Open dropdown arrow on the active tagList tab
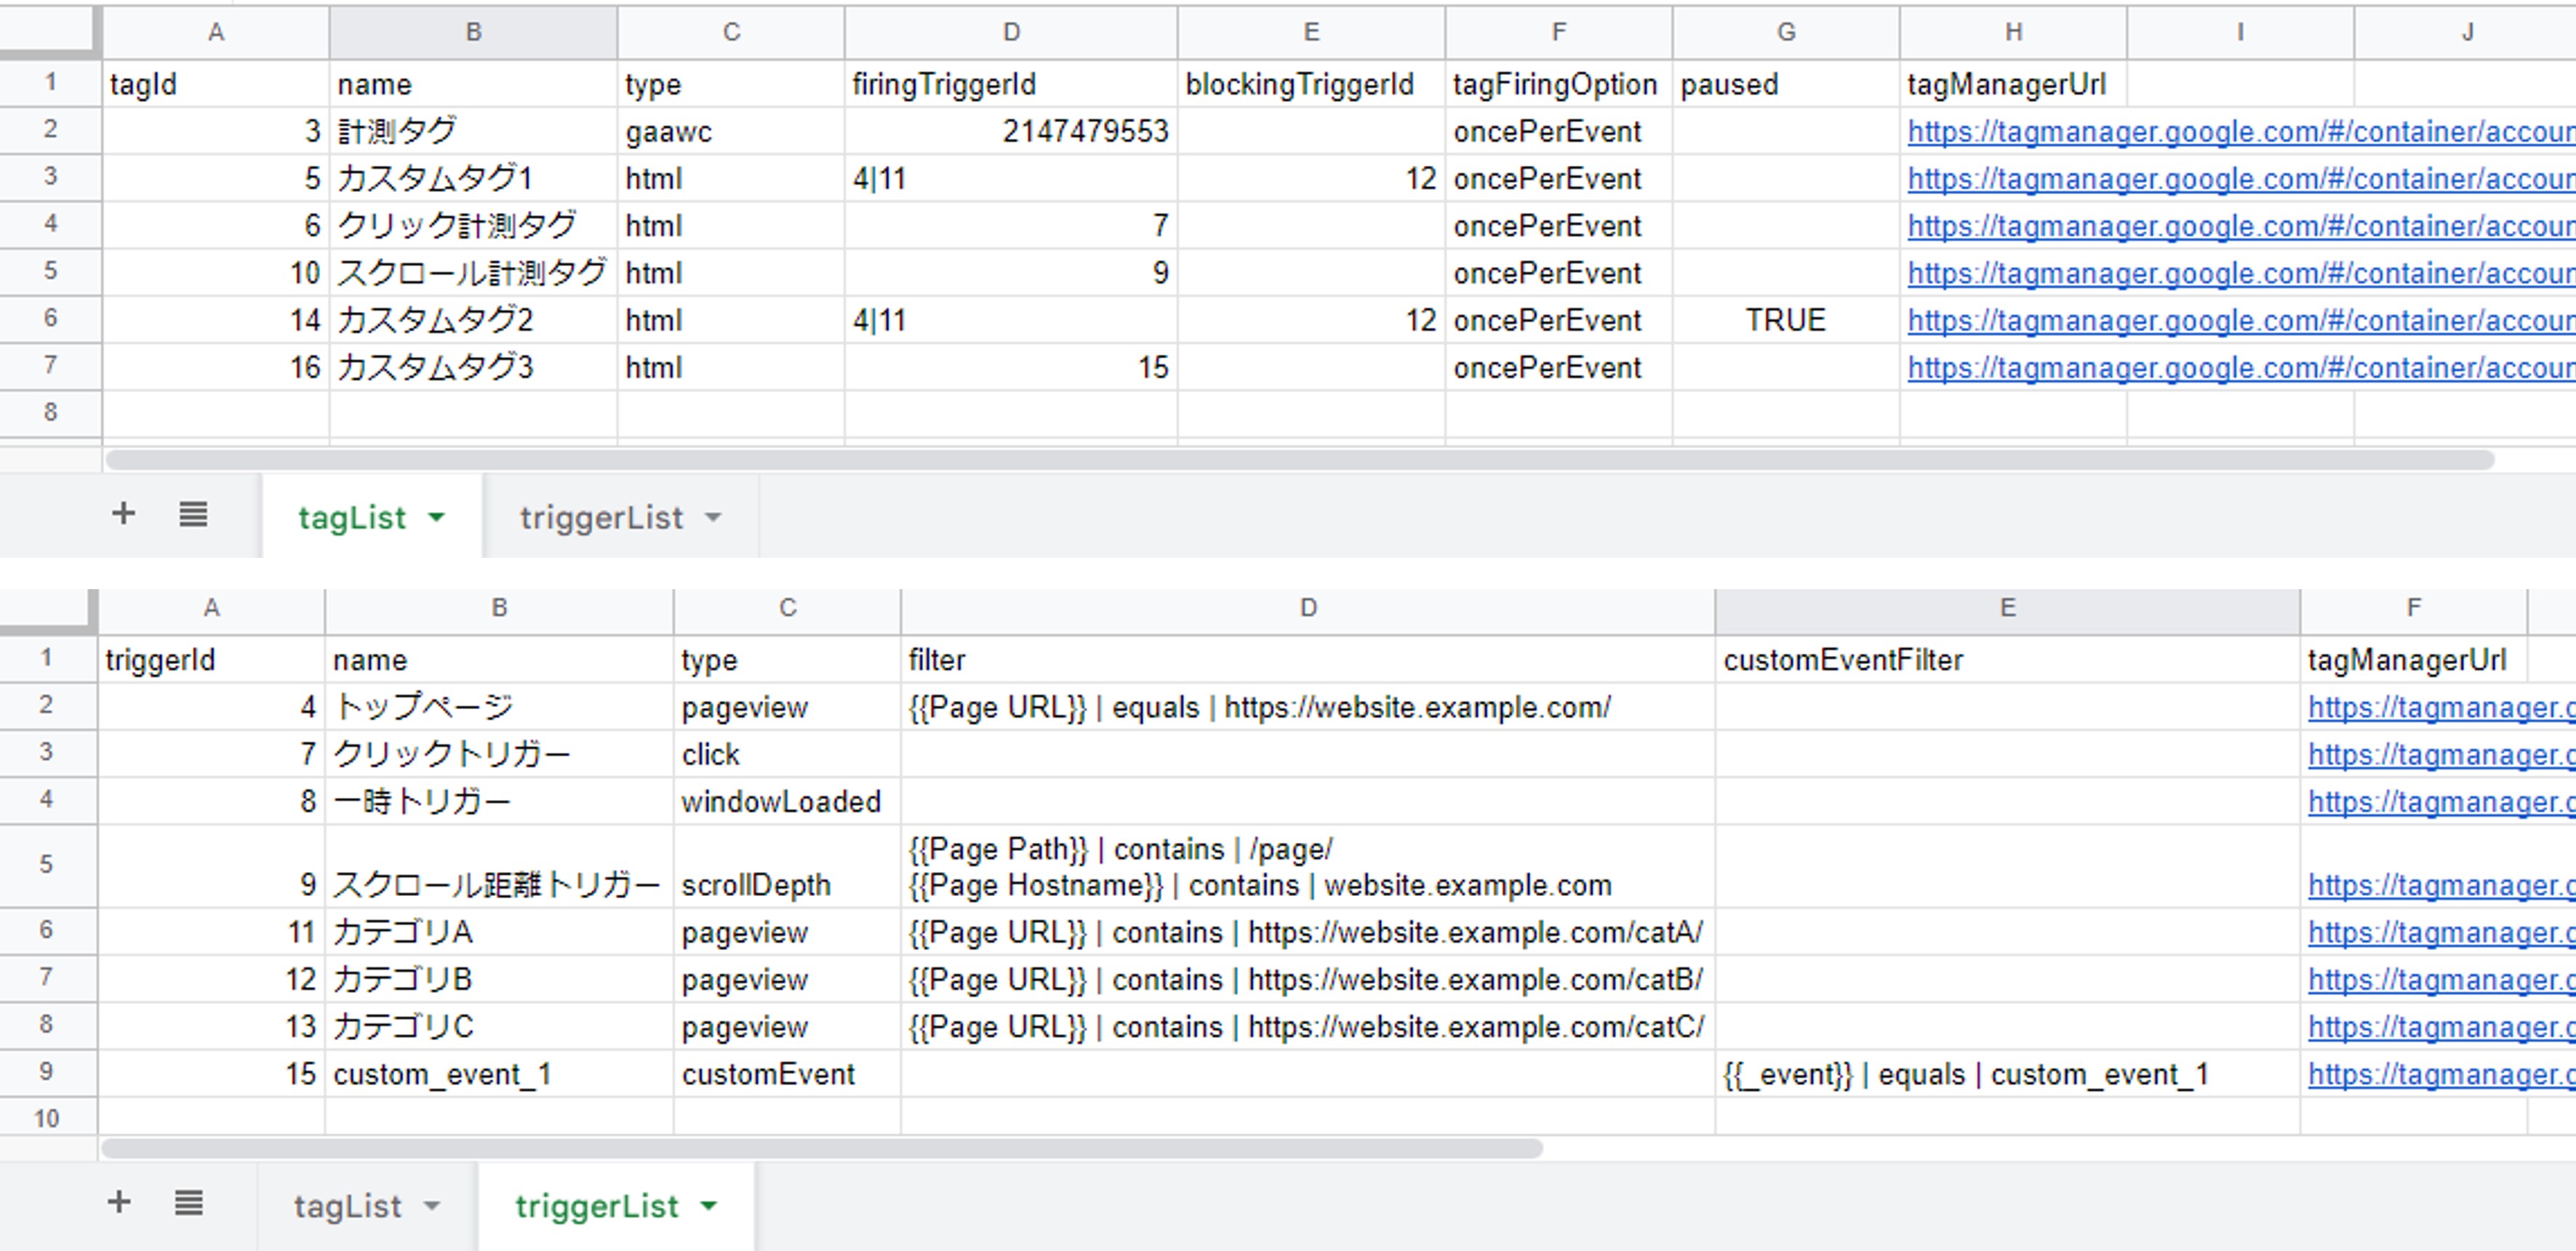This screenshot has height=1251, width=2576. point(436,517)
